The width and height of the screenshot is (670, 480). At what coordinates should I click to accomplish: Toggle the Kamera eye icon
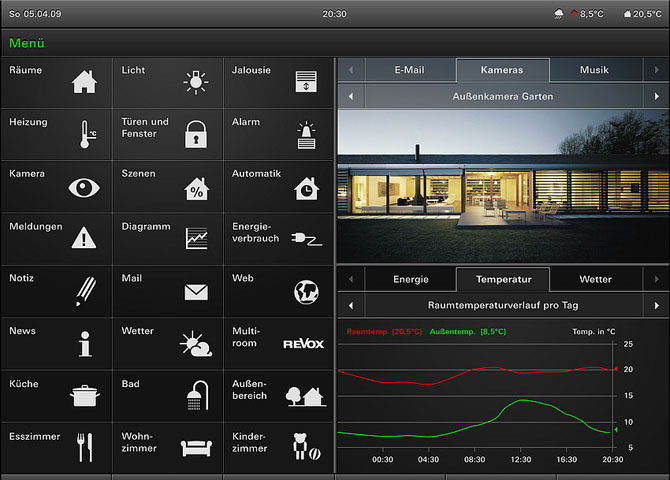[85, 187]
